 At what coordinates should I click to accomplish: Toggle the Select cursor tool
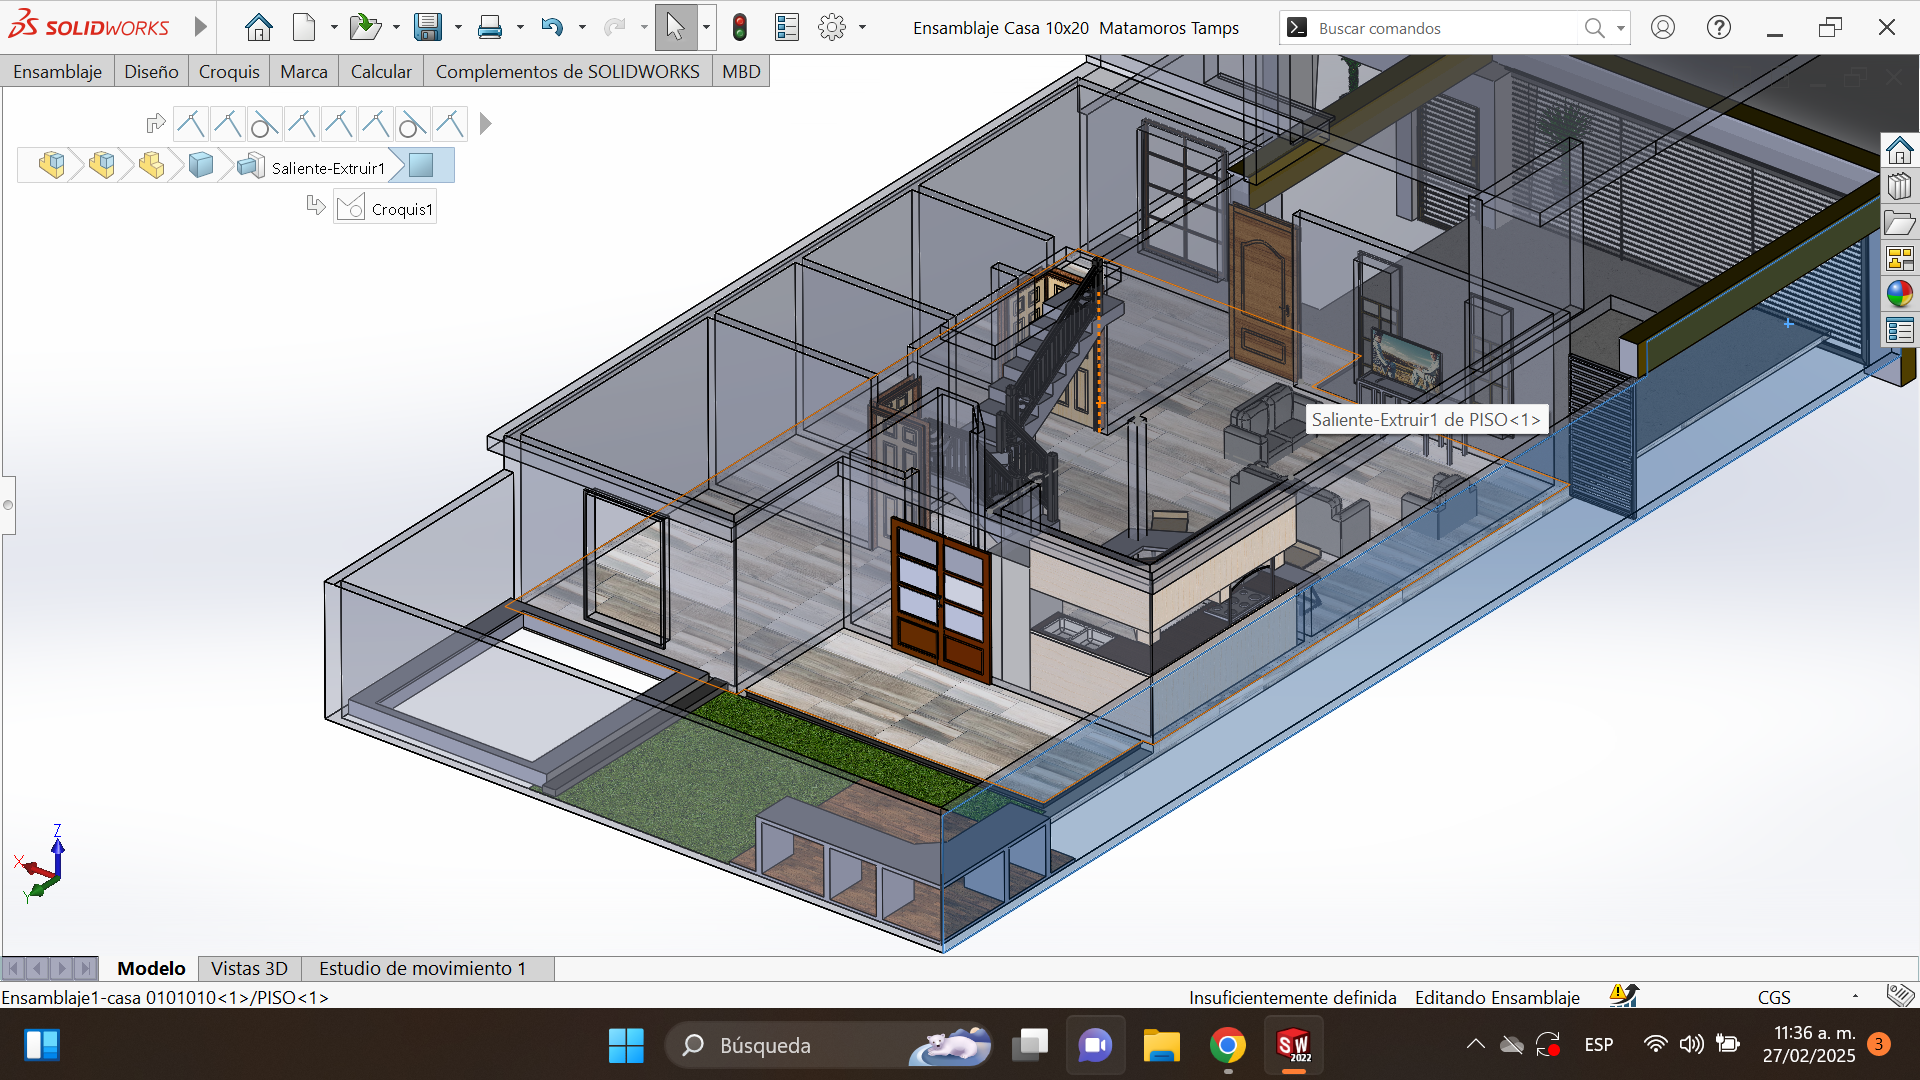point(675,28)
